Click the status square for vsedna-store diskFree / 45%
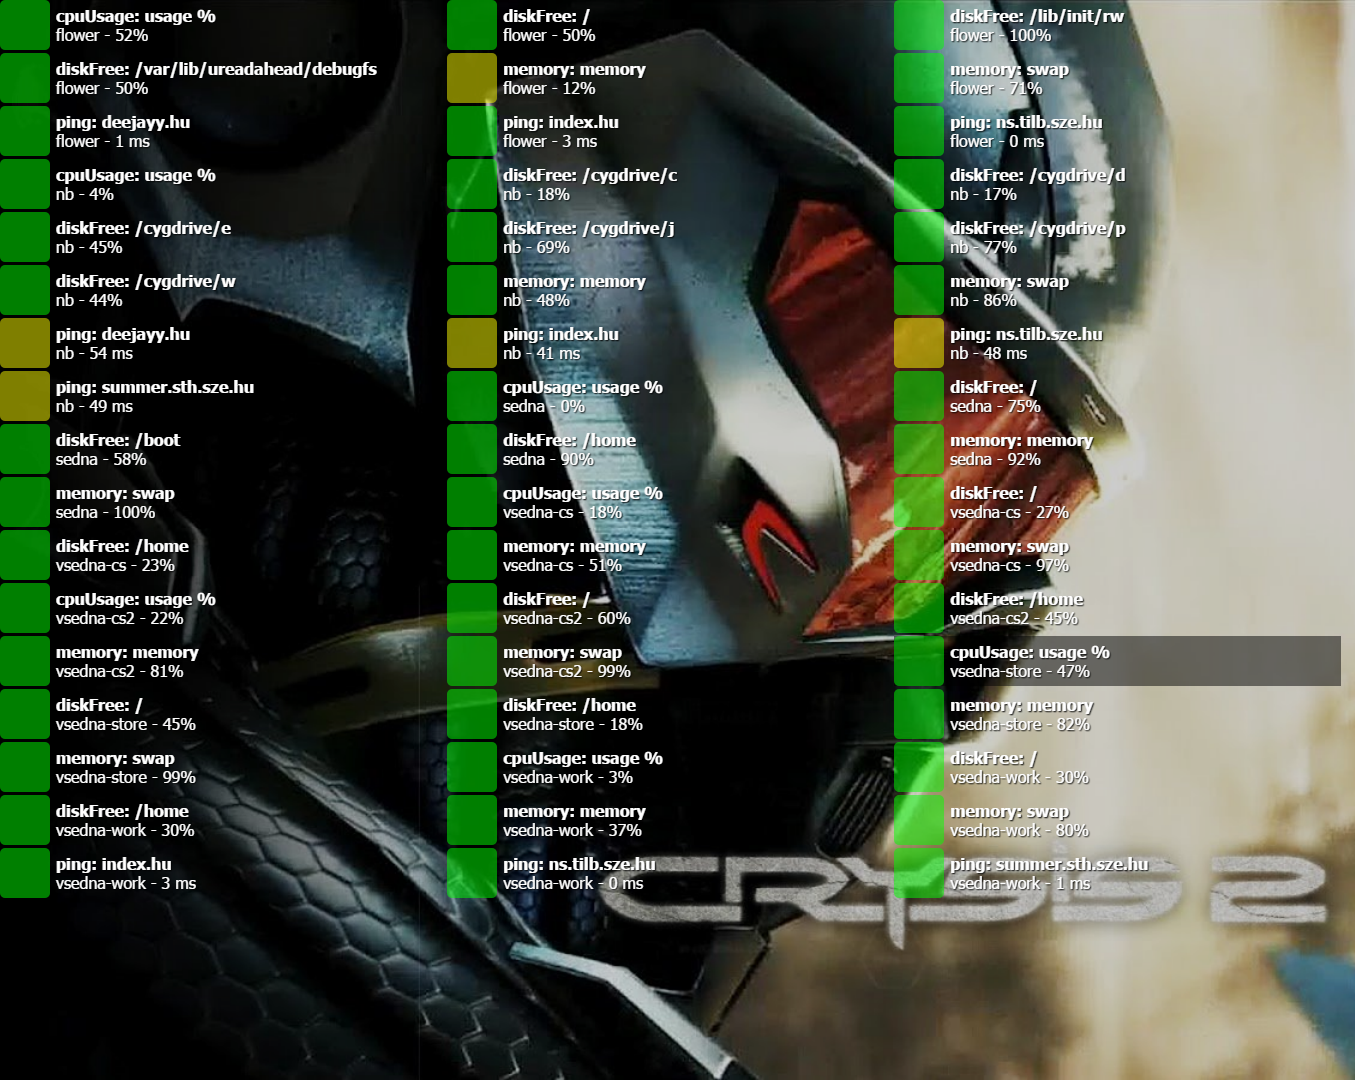 pos(25,714)
